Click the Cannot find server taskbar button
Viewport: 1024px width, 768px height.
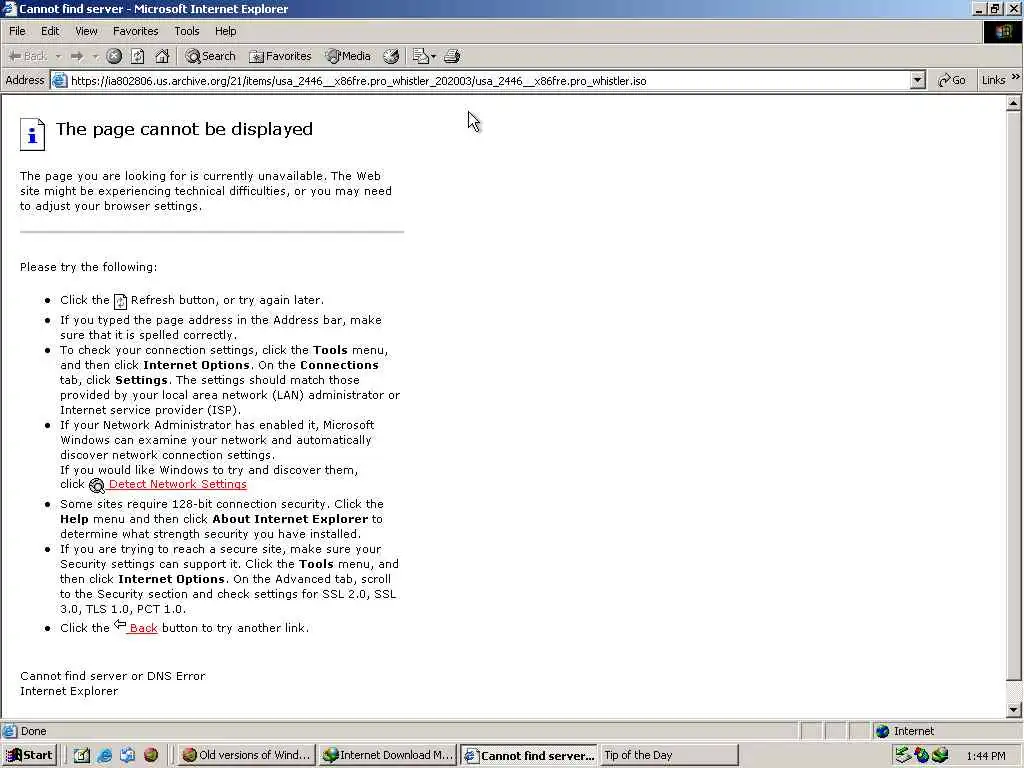click(528, 755)
